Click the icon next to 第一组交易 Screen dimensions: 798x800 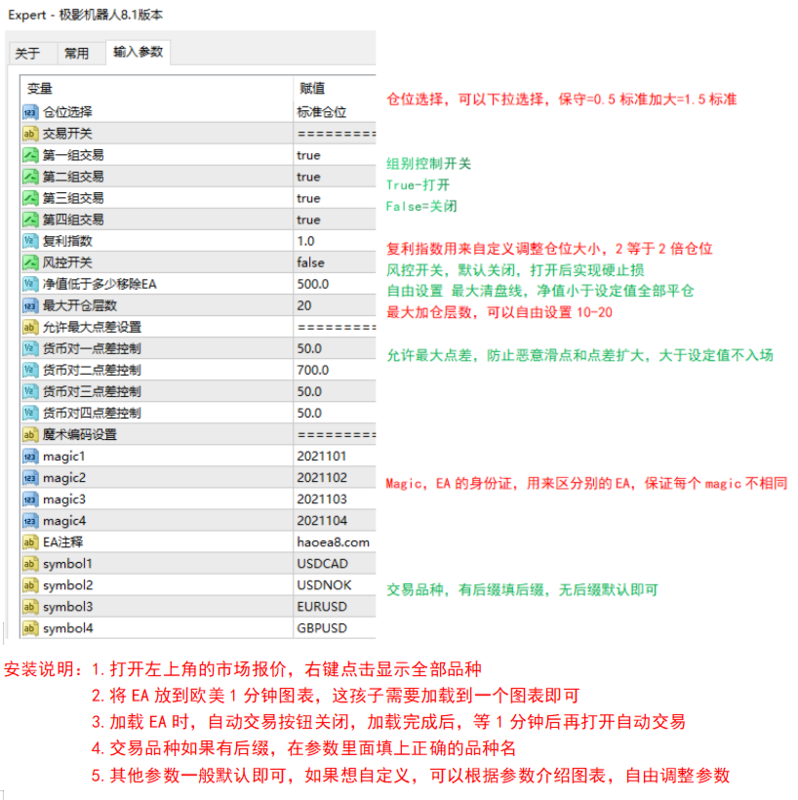click(29, 155)
